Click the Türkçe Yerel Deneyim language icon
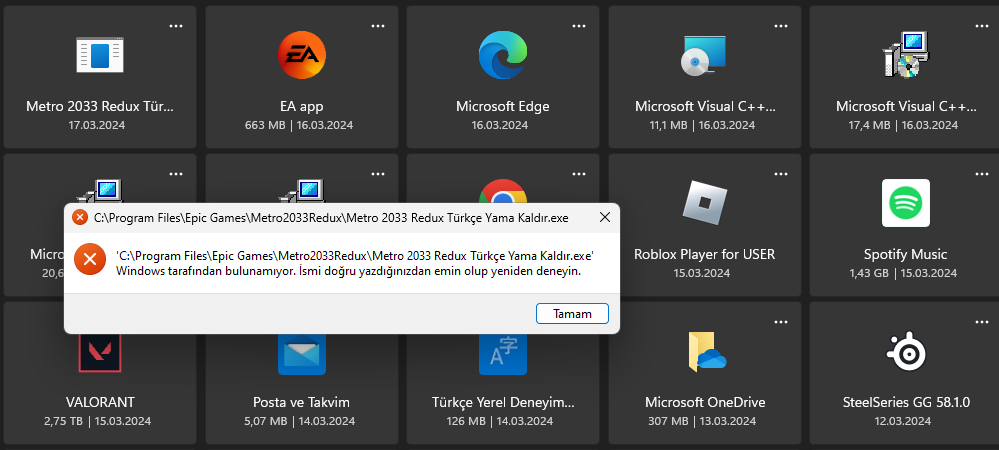The width and height of the screenshot is (999, 450). [503, 354]
